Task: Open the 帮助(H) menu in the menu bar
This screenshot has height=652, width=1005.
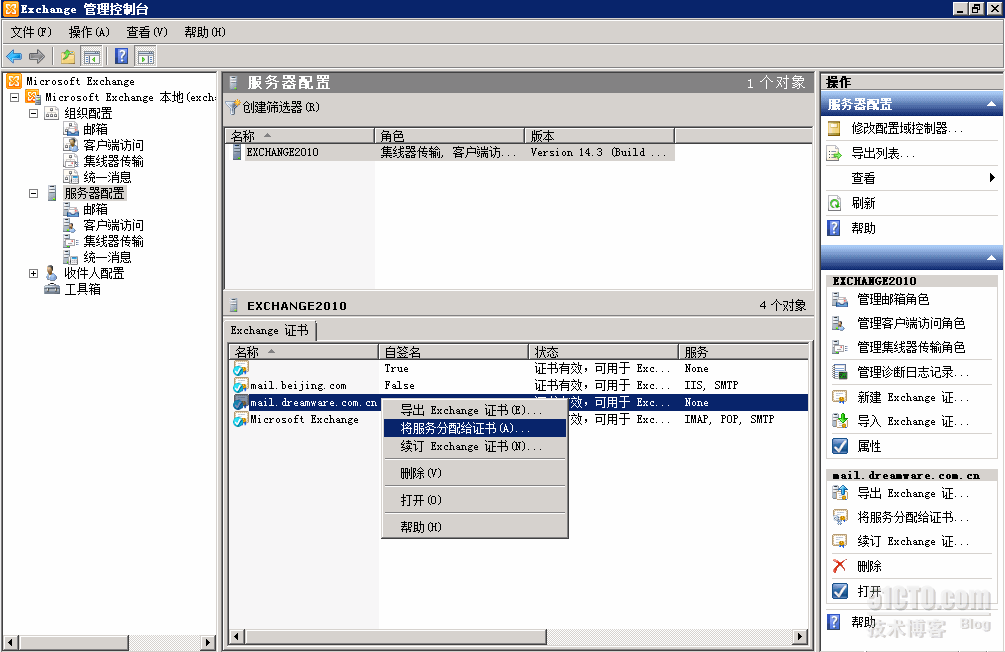Action: [x=204, y=32]
